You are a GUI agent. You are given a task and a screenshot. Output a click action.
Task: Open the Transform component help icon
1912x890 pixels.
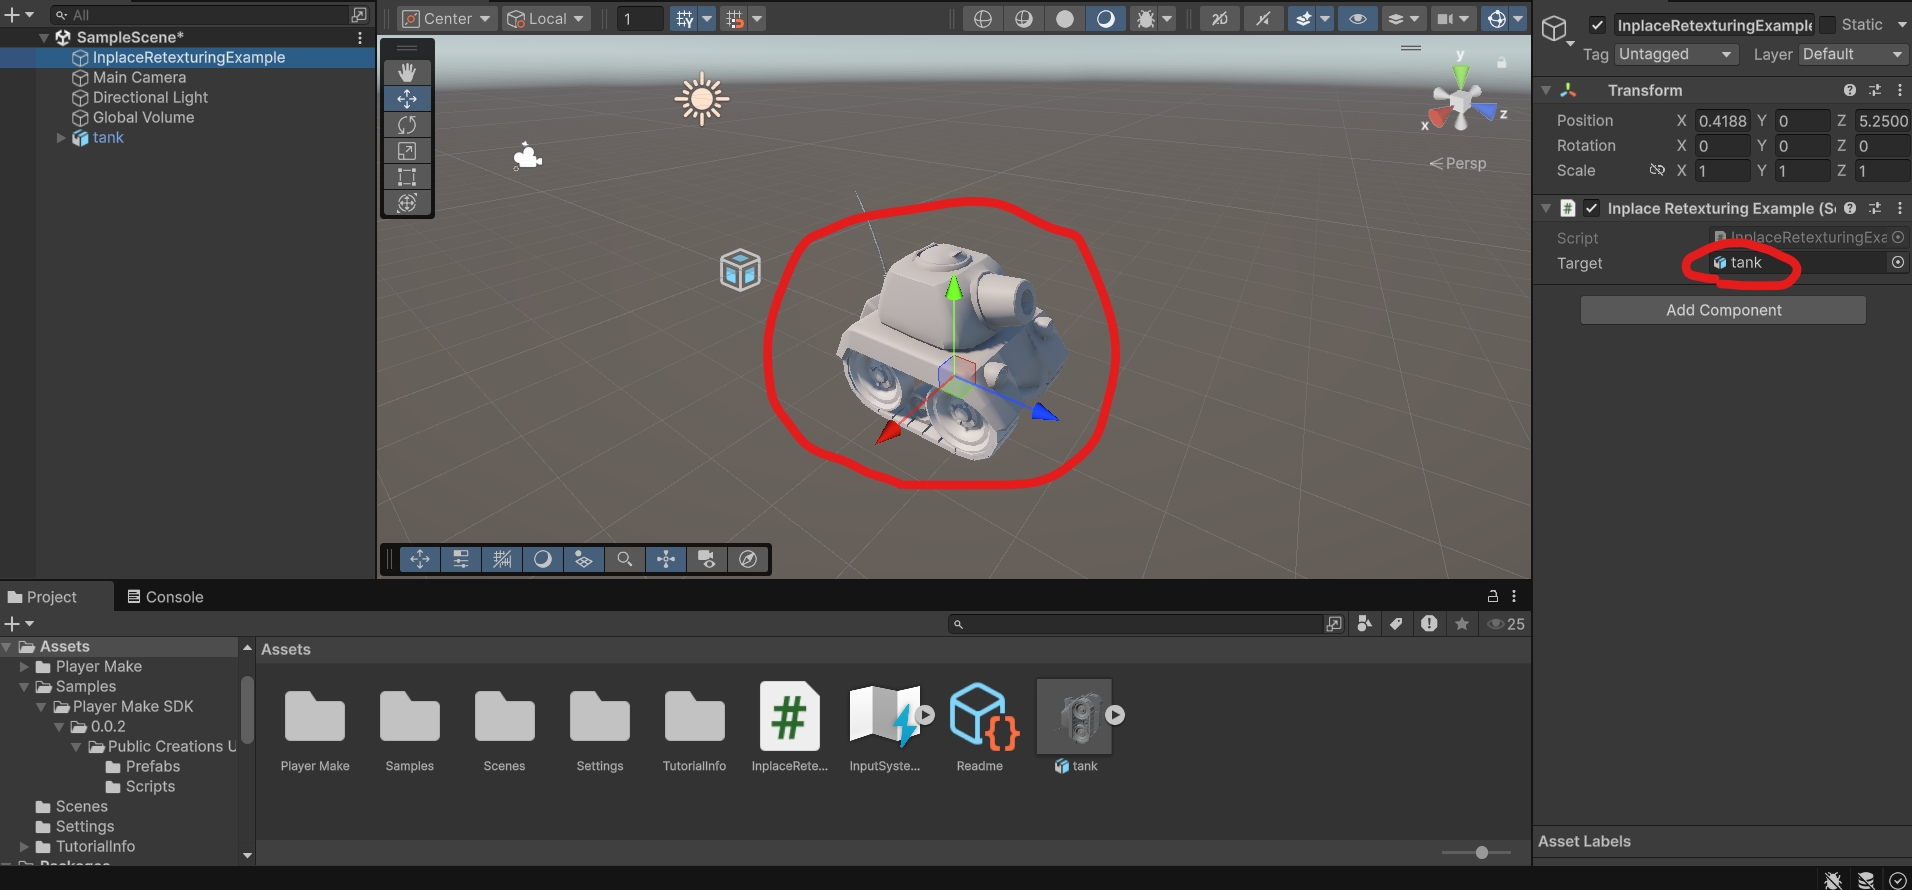tap(1849, 90)
